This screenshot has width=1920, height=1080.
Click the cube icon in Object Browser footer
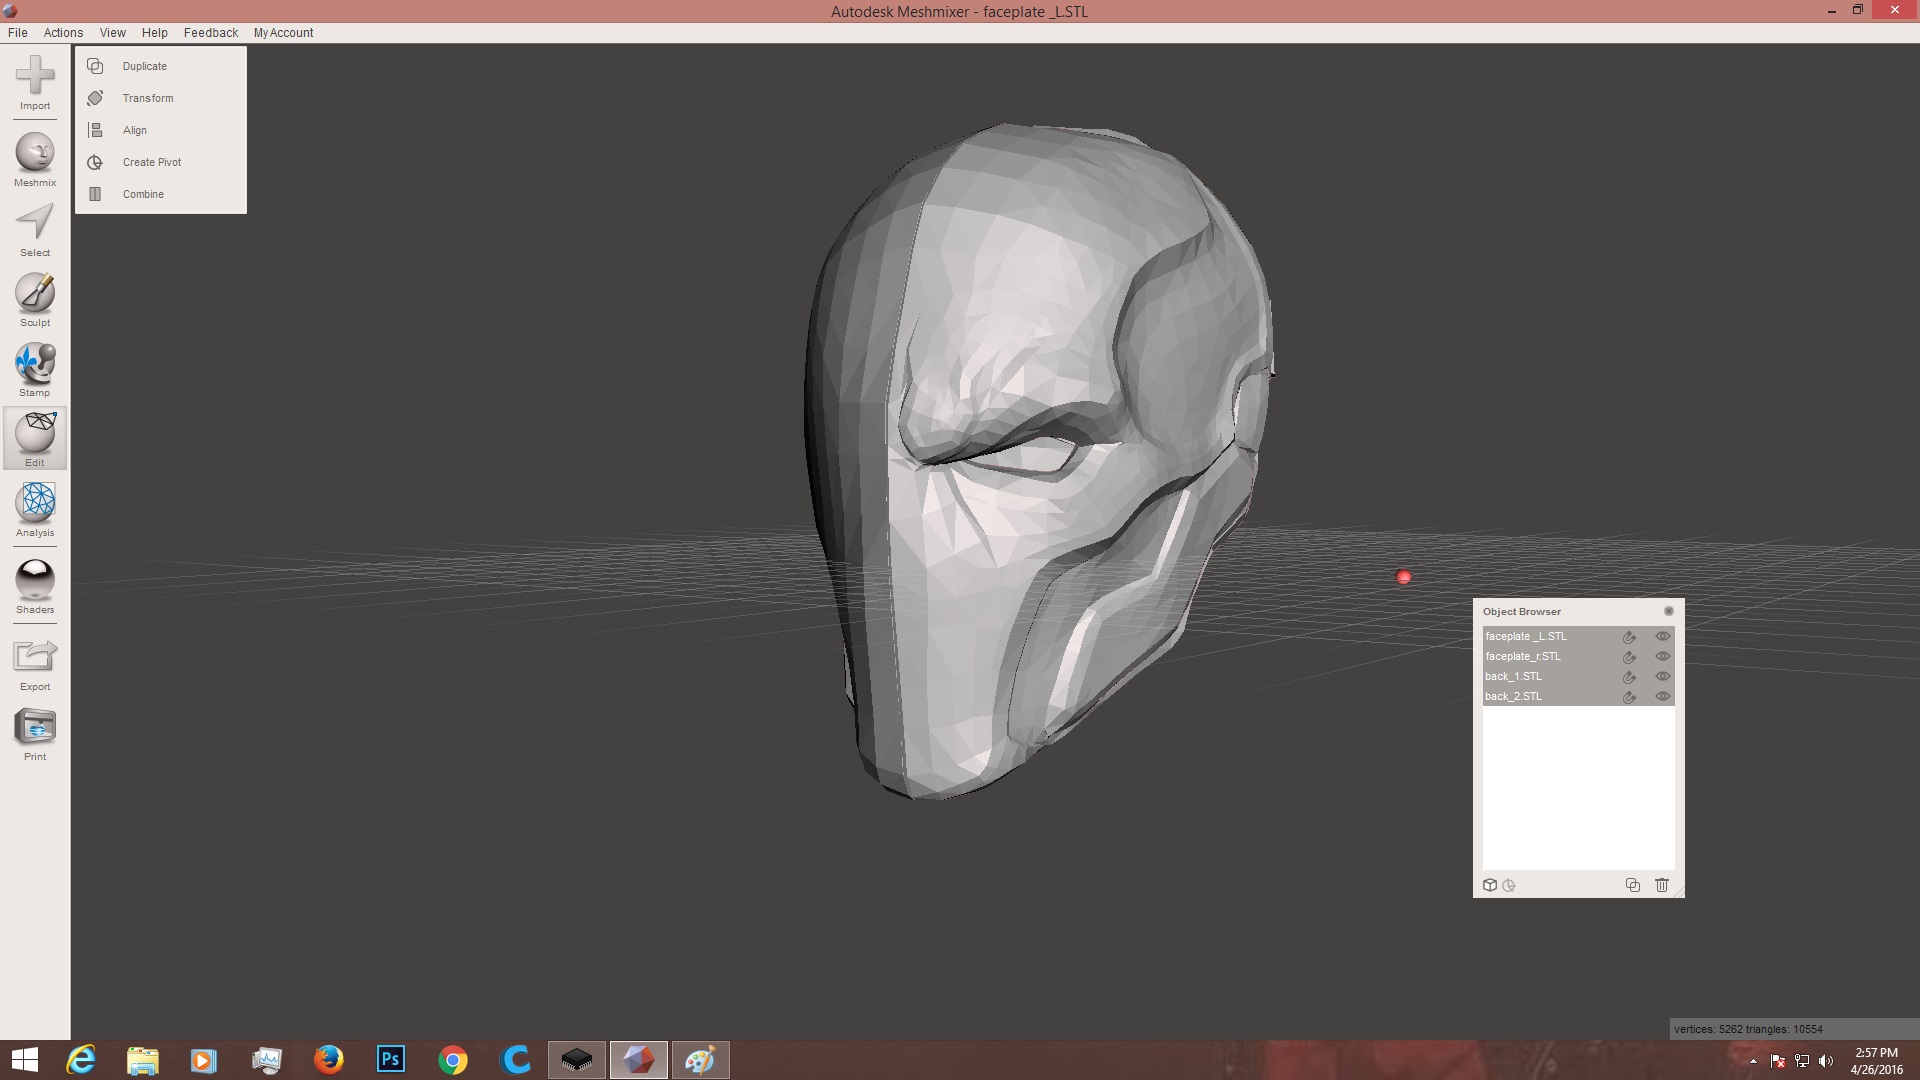pyautogui.click(x=1490, y=885)
